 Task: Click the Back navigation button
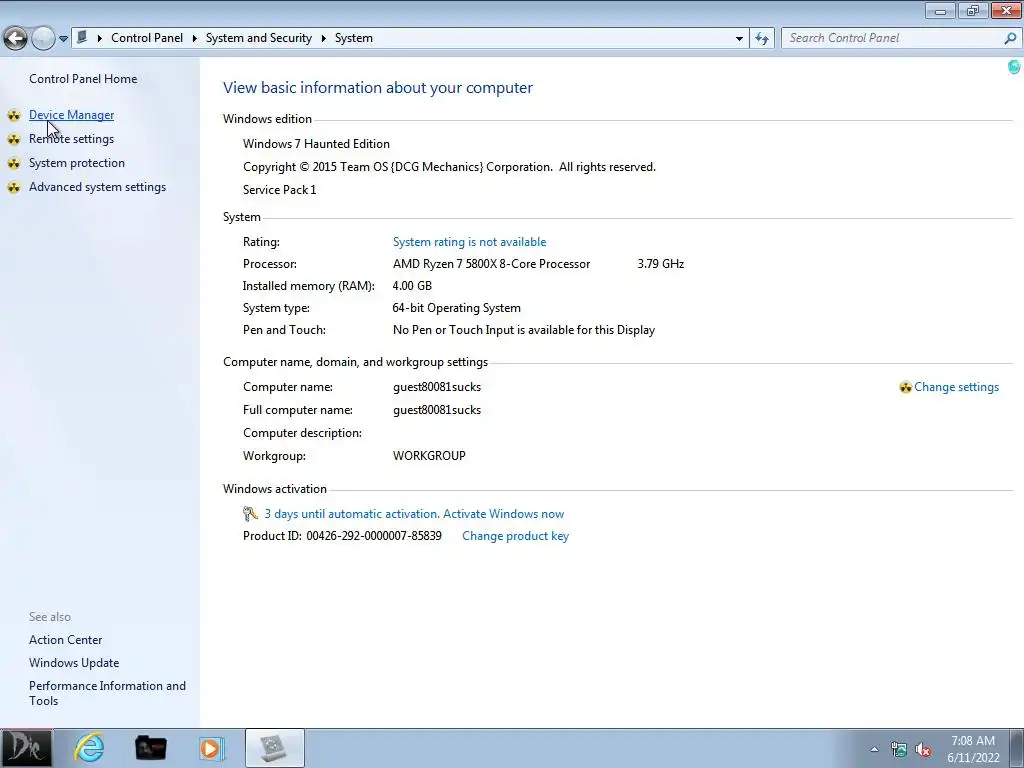pyautogui.click(x=15, y=39)
